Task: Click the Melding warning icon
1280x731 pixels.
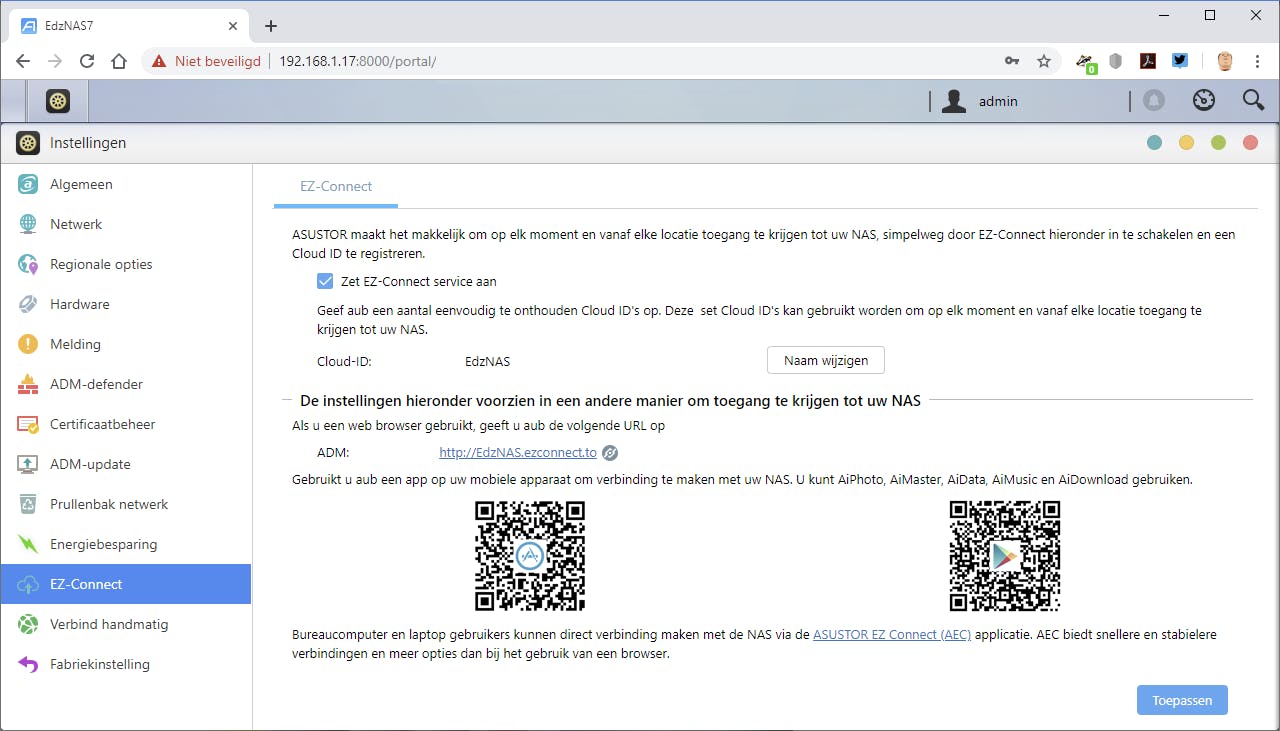Action: tap(29, 344)
